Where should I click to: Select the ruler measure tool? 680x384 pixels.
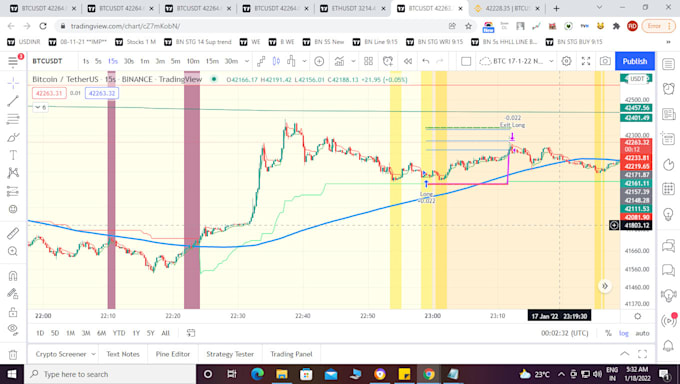(x=13, y=233)
